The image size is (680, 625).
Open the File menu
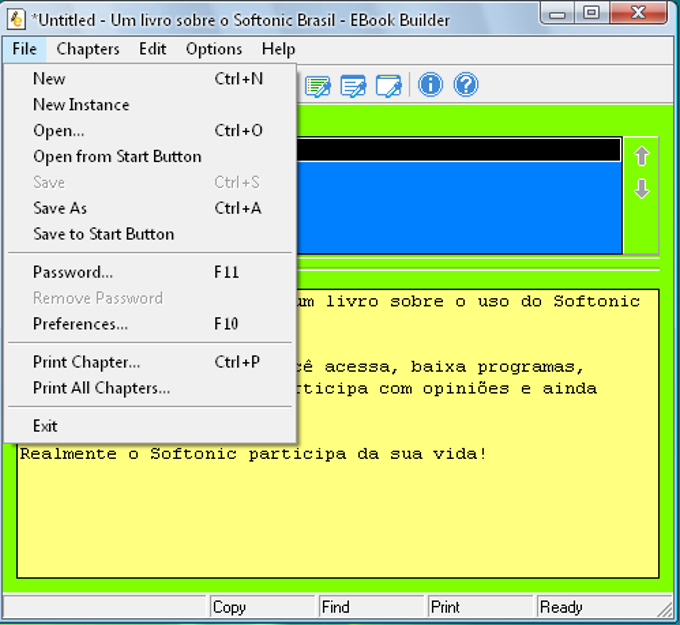pos(24,49)
